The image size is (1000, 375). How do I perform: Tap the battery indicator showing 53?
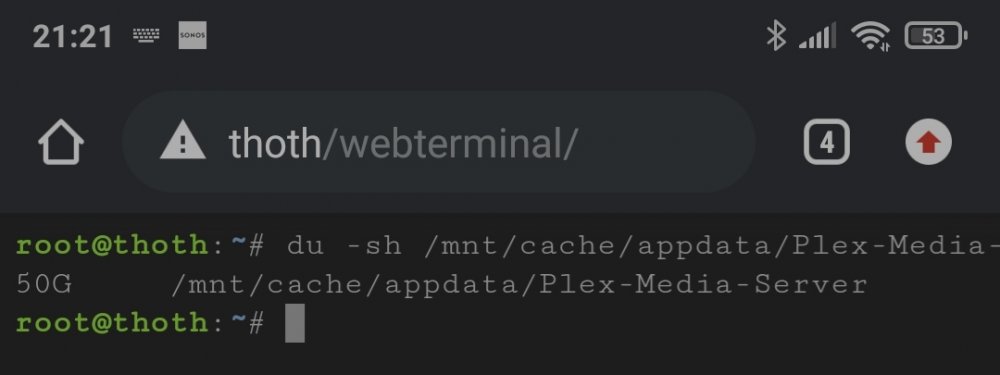pyautogui.click(x=936, y=36)
